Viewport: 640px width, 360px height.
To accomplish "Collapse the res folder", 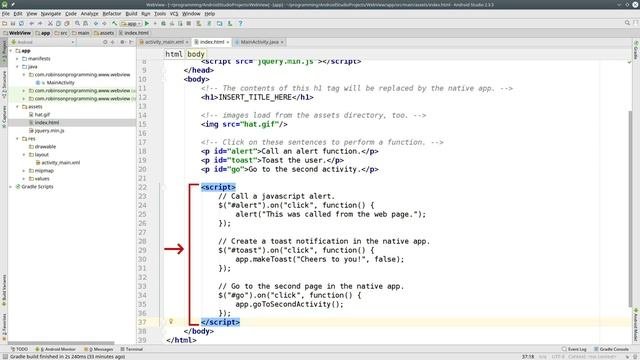I will (x=18, y=139).
